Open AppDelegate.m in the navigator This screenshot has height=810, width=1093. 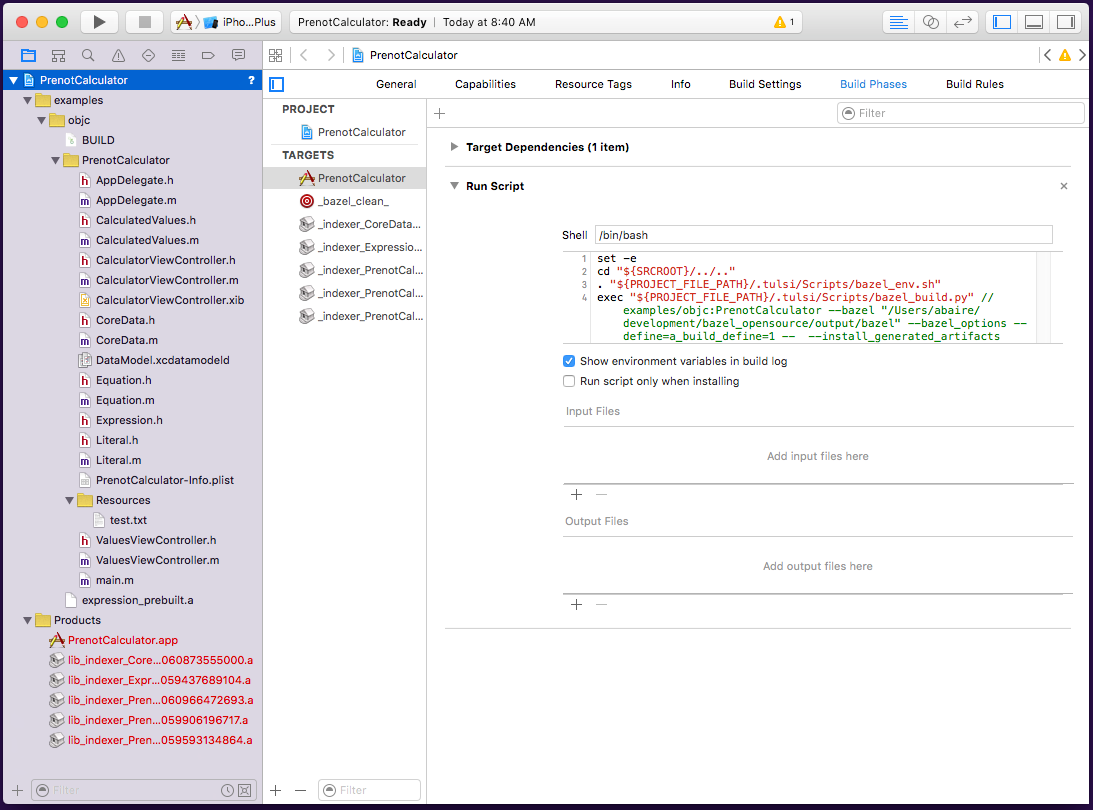136,201
